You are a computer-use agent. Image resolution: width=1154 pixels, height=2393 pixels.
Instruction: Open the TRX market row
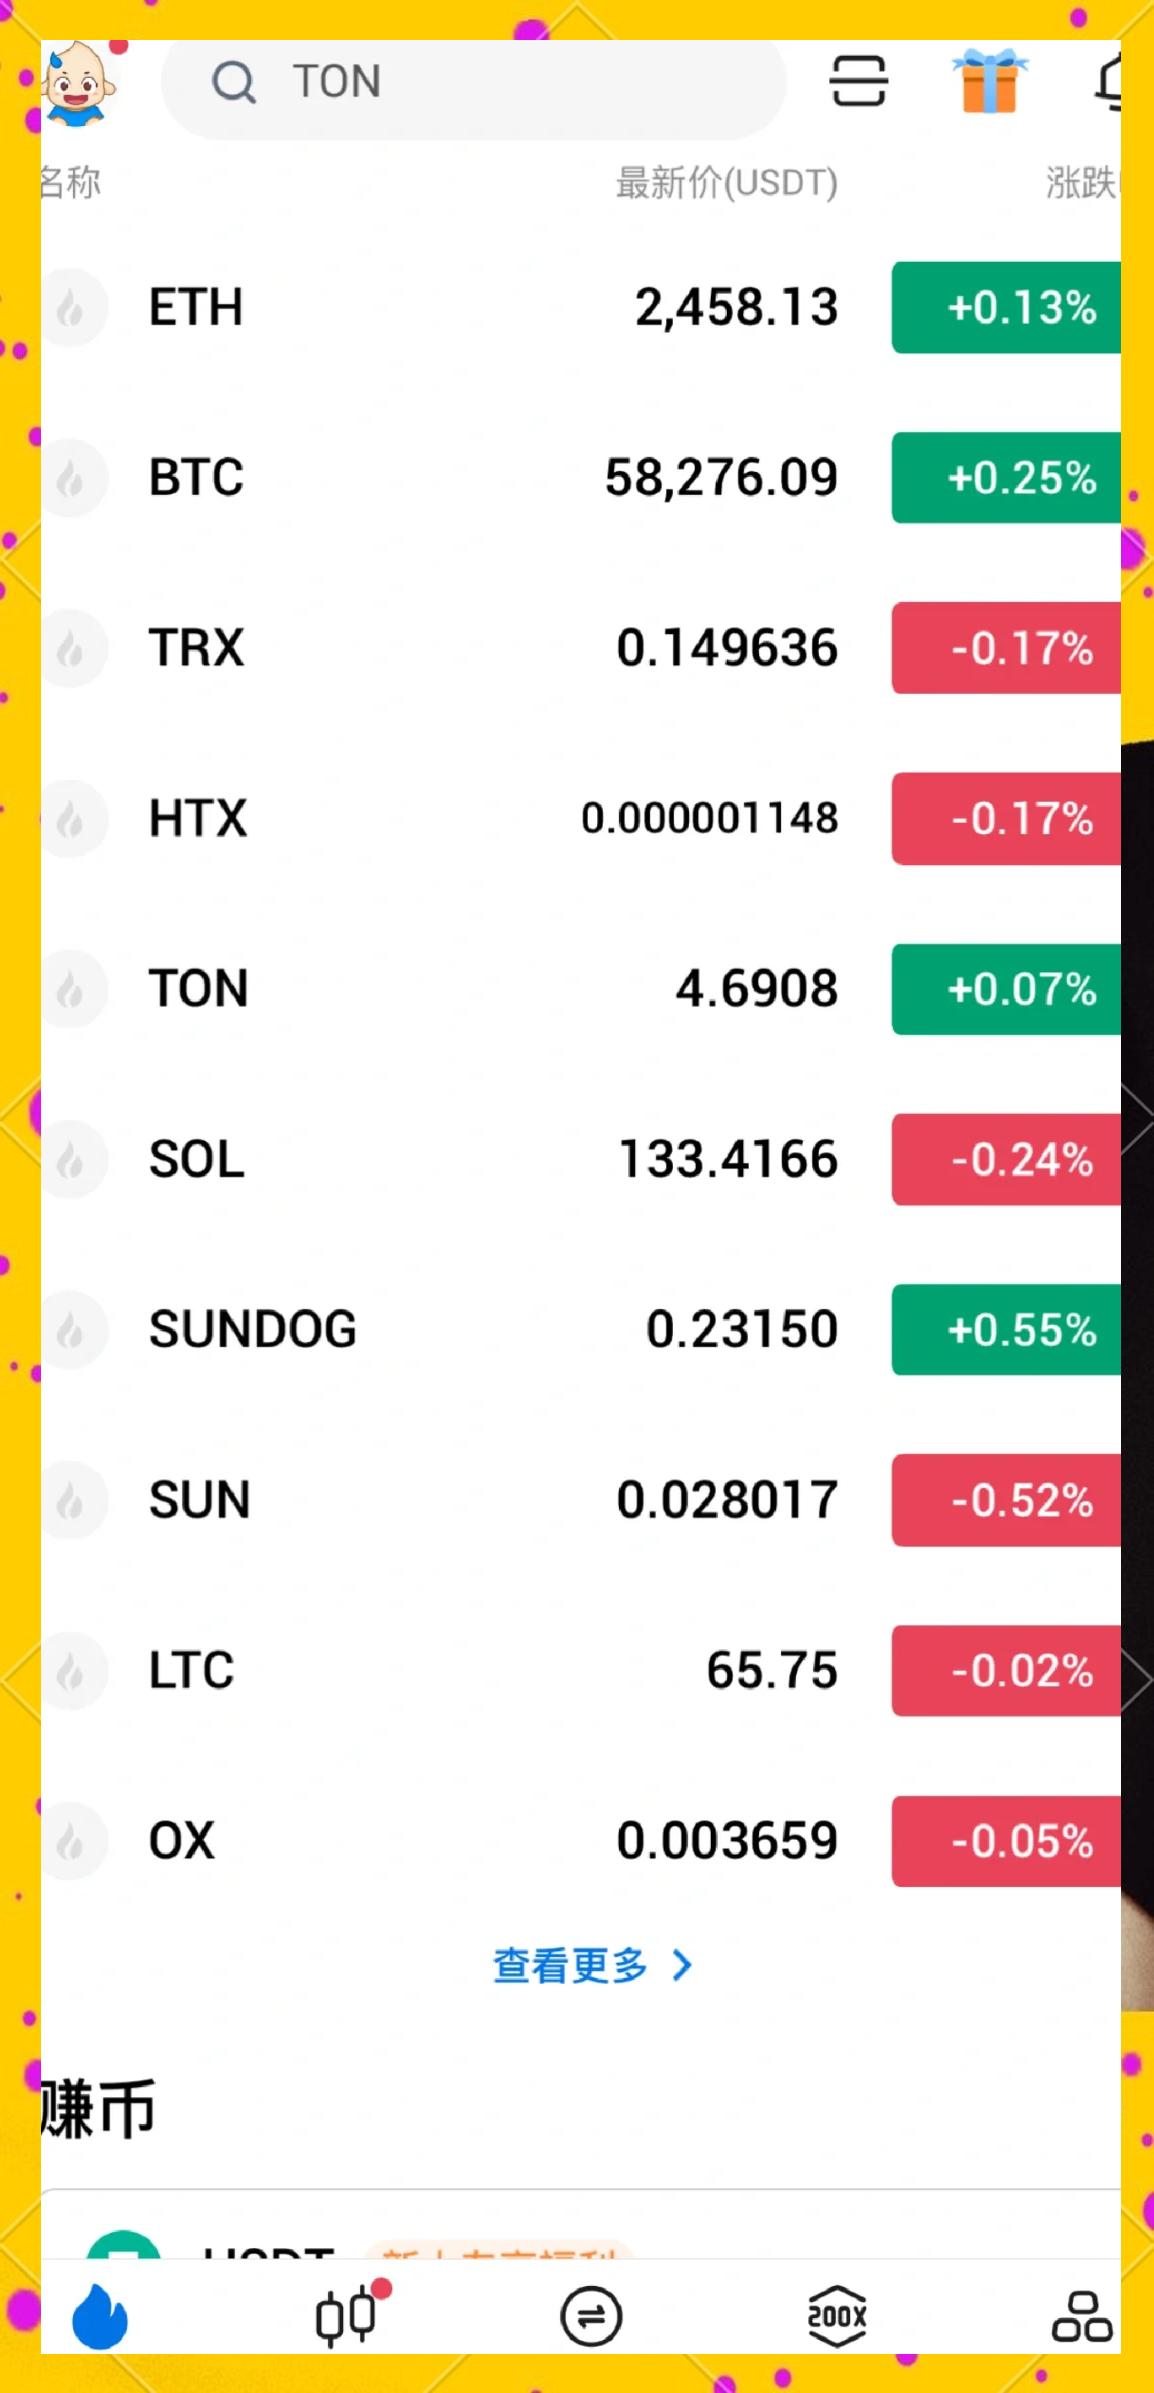(581, 647)
